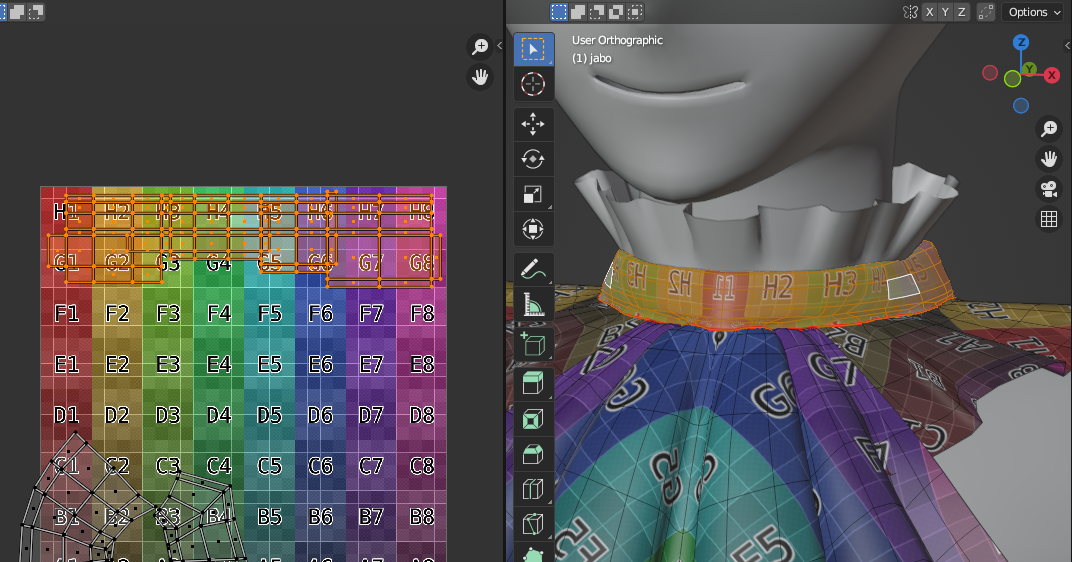This screenshot has width=1072, height=562.
Task: Click the negative X red circle on gizmo
Action: pos(990,72)
